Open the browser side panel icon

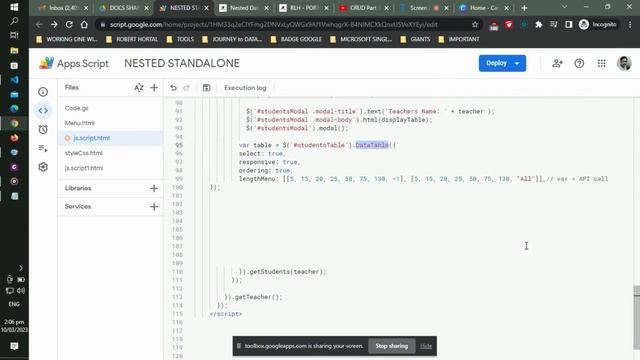[x=569, y=24]
